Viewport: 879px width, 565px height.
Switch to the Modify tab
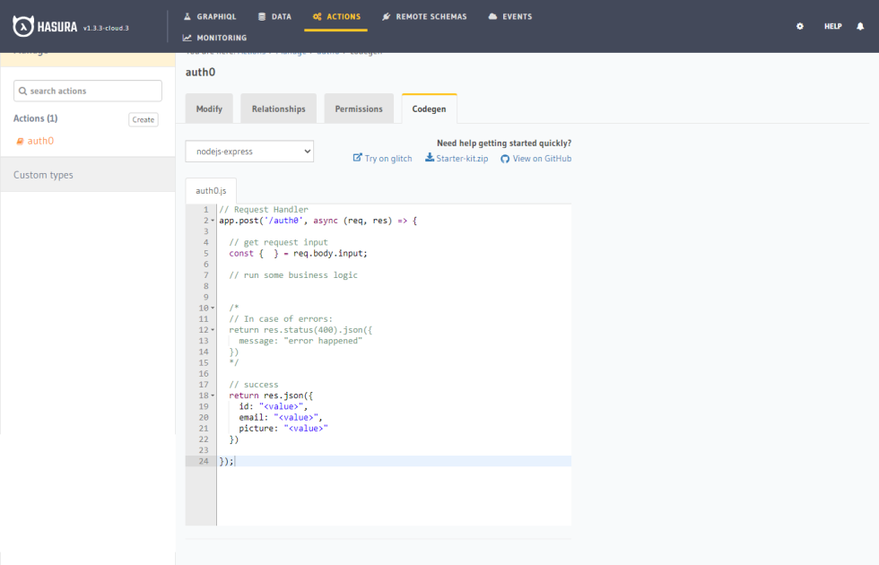[x=209, y=109]
